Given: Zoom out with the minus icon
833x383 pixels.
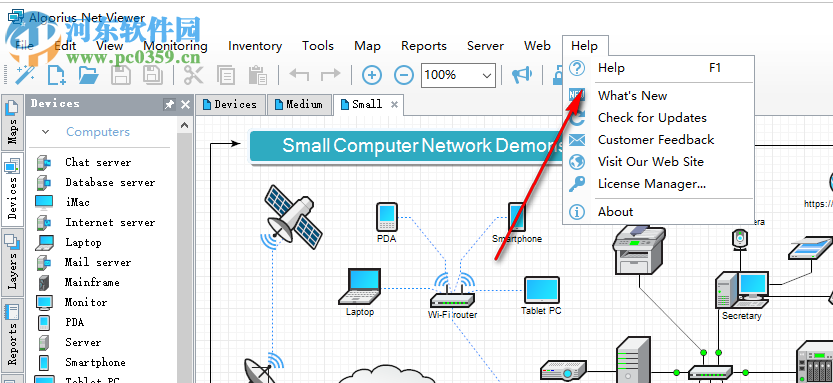Looking at the screenshot, I should click(404, 75).
